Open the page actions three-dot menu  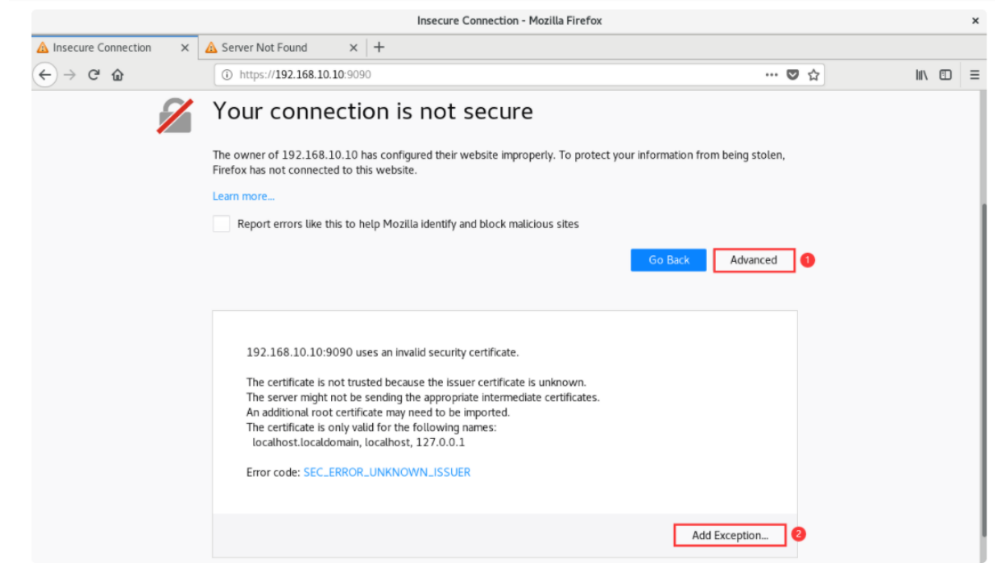pos(771,75)
